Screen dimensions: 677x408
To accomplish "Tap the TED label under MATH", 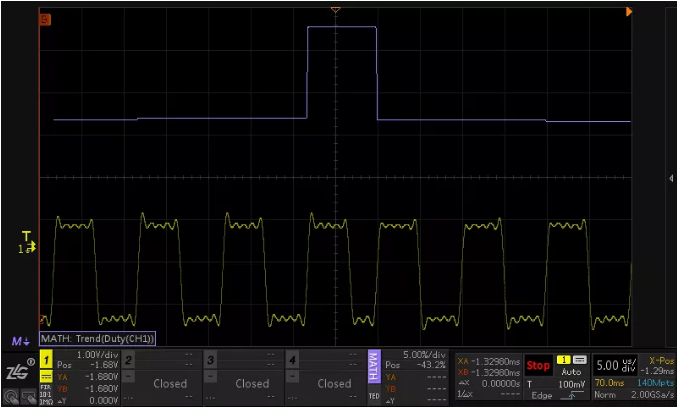I will click(374, 396).
